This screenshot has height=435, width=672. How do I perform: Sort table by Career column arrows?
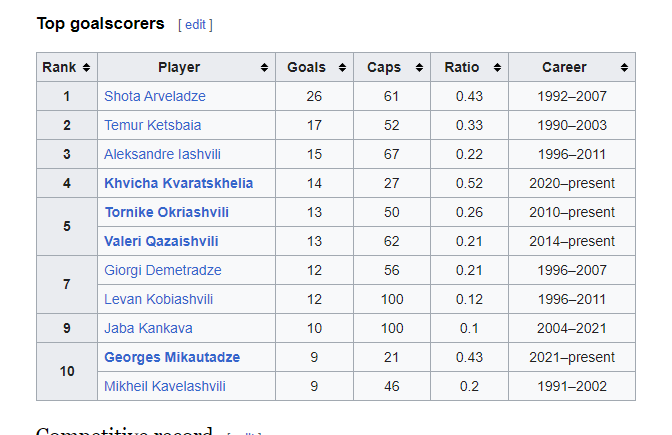coord(625,68)
